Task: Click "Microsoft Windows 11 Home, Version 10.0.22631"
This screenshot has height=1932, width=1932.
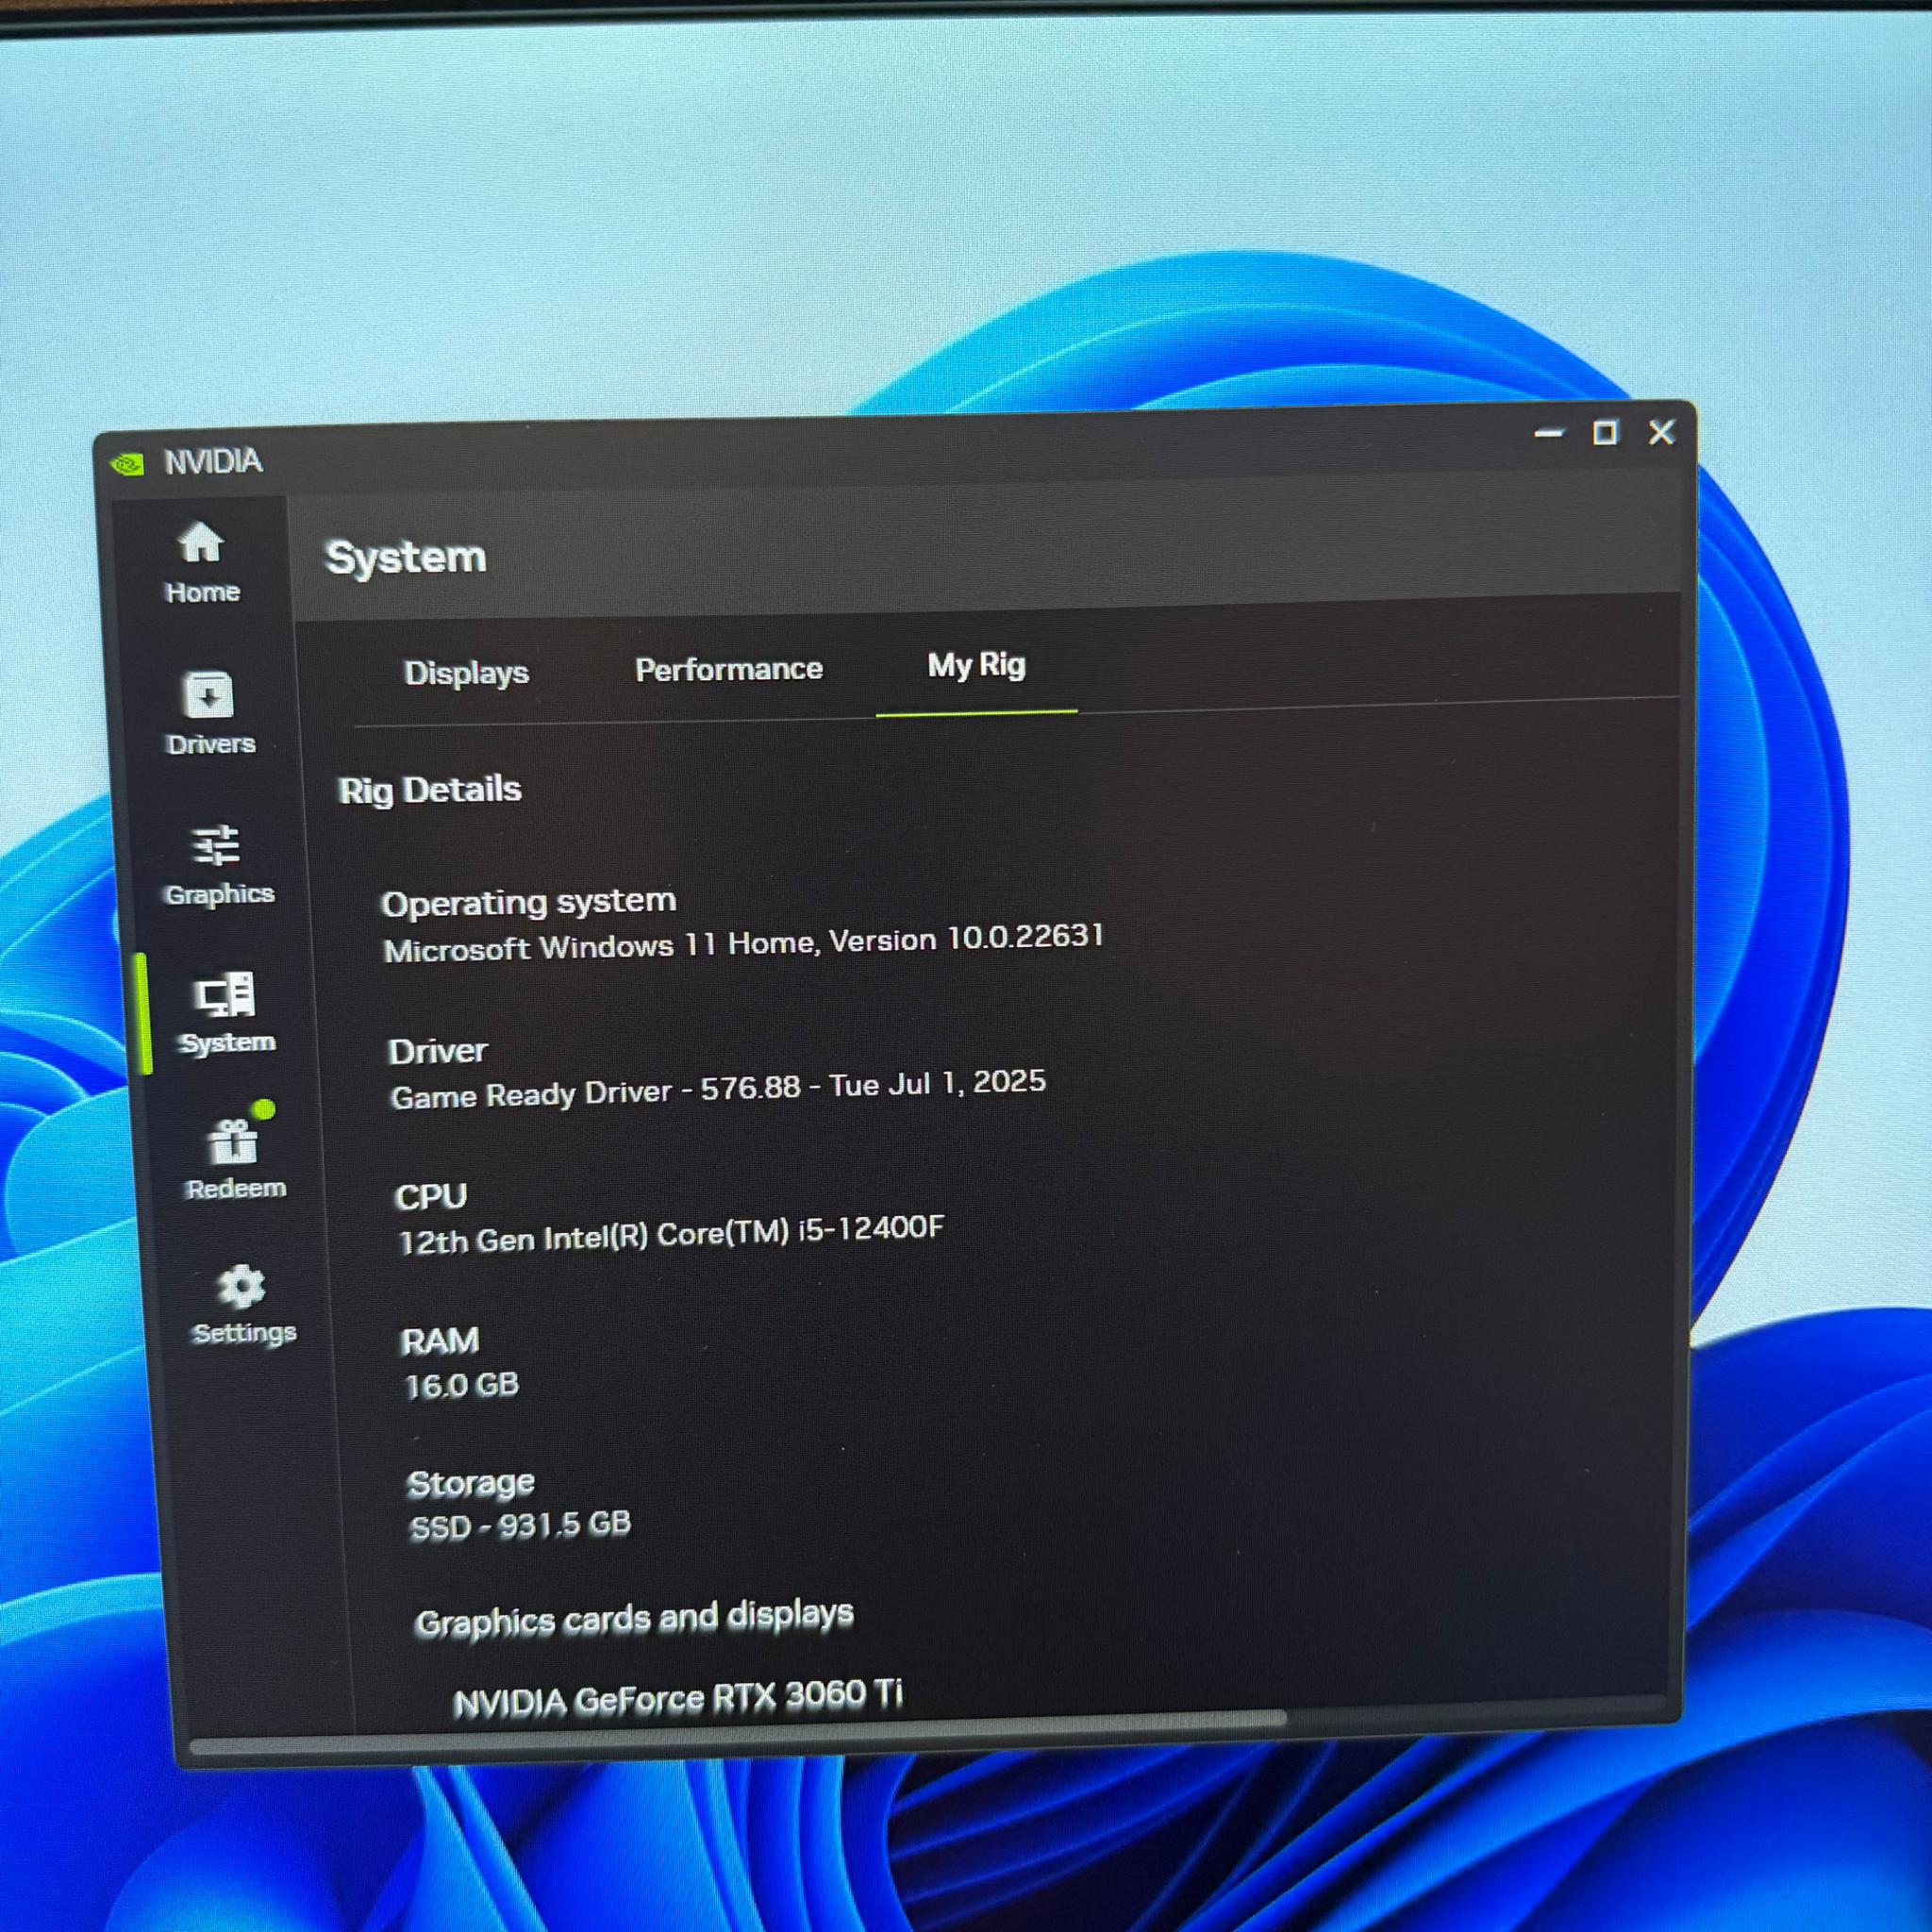Action: [744, 942]
